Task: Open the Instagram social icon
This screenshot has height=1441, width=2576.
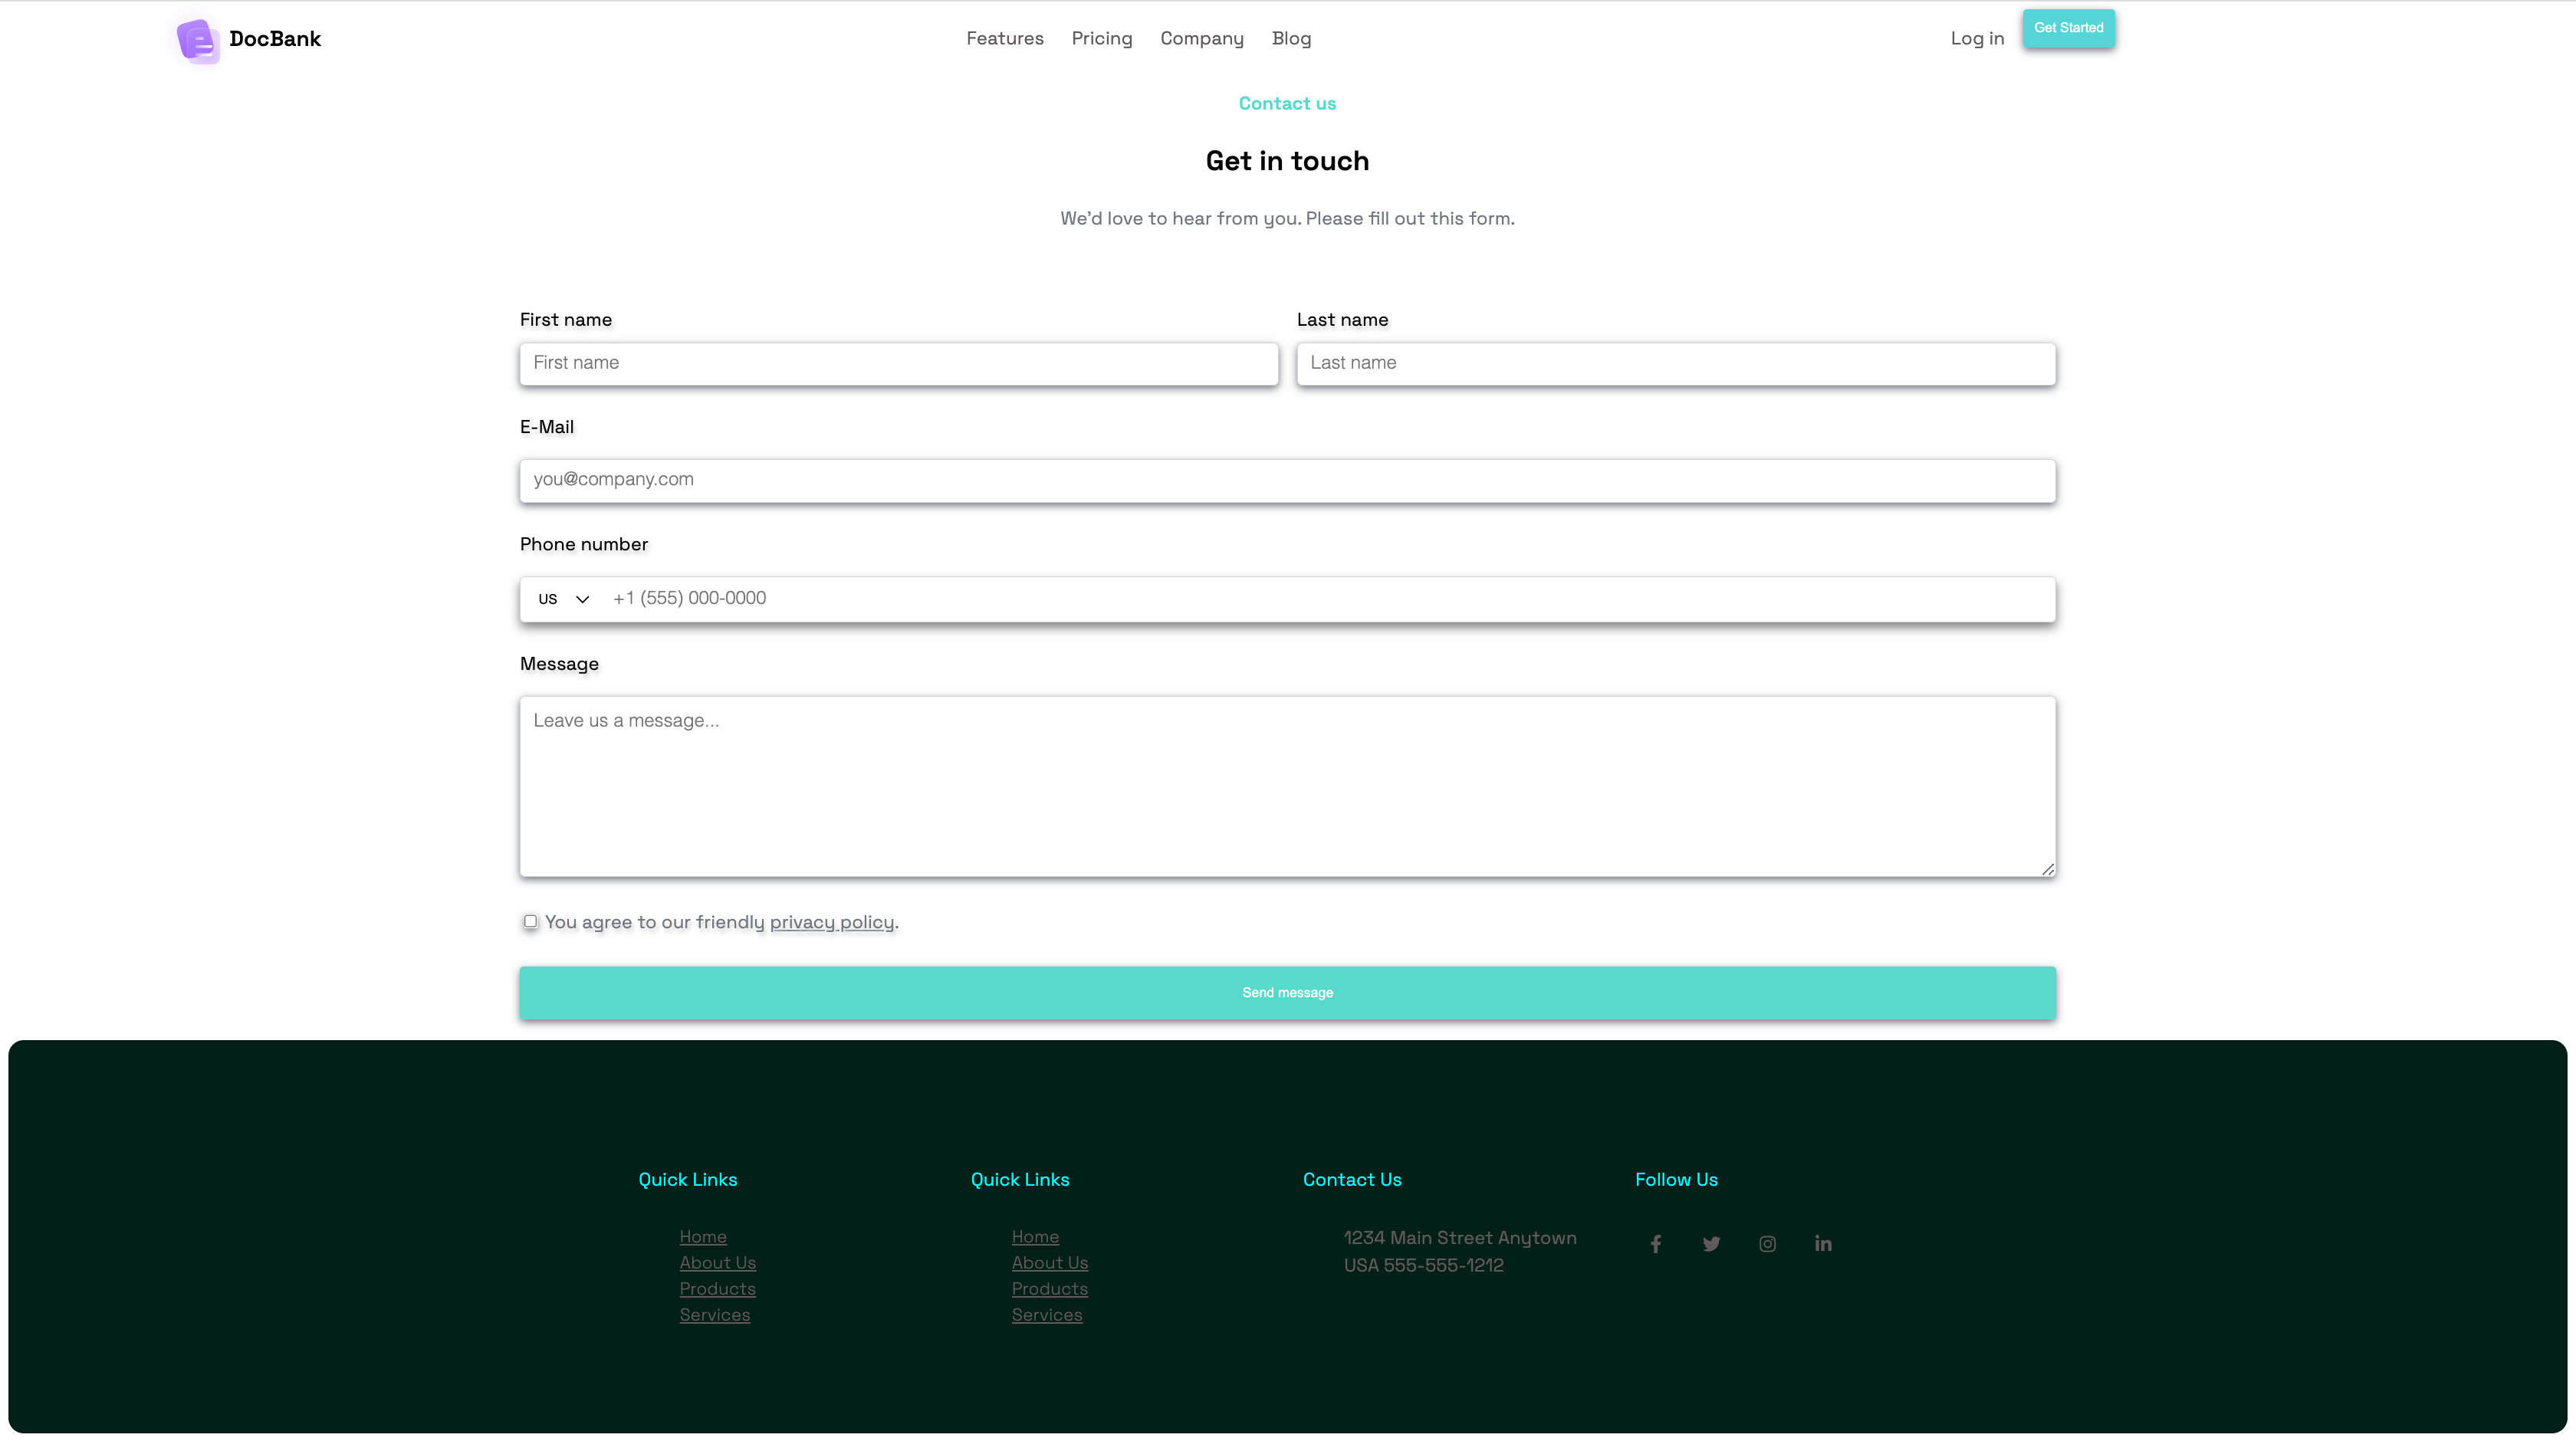Action: (x=1767, y=1244)
